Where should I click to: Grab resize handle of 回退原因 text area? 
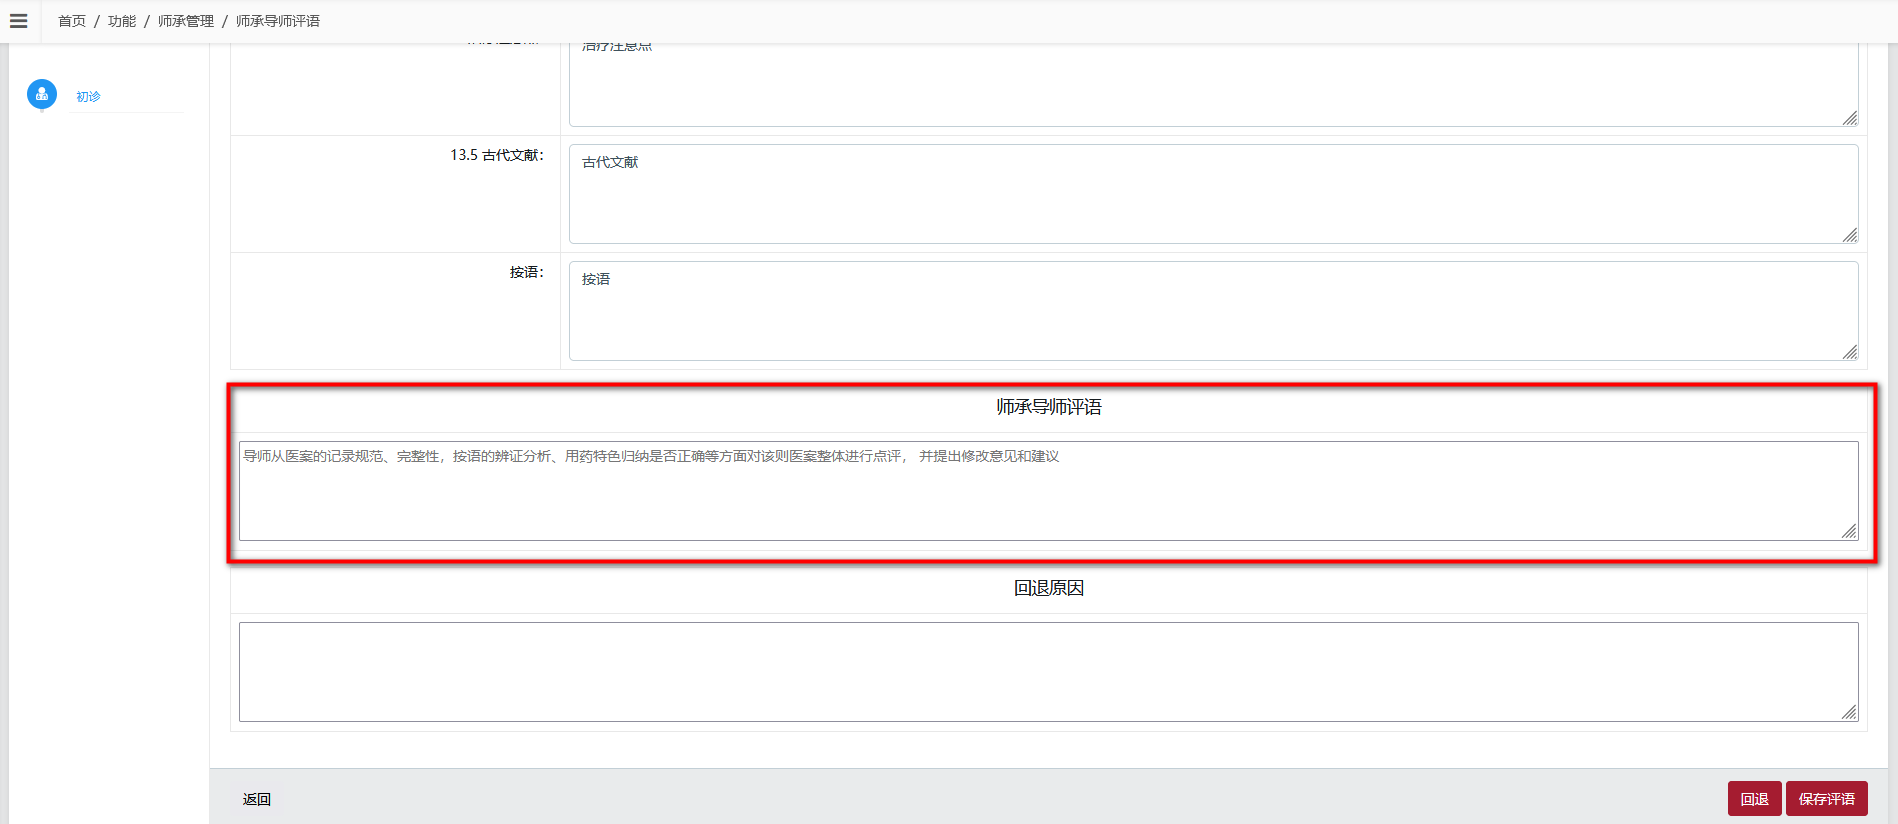click(1850, 713)
